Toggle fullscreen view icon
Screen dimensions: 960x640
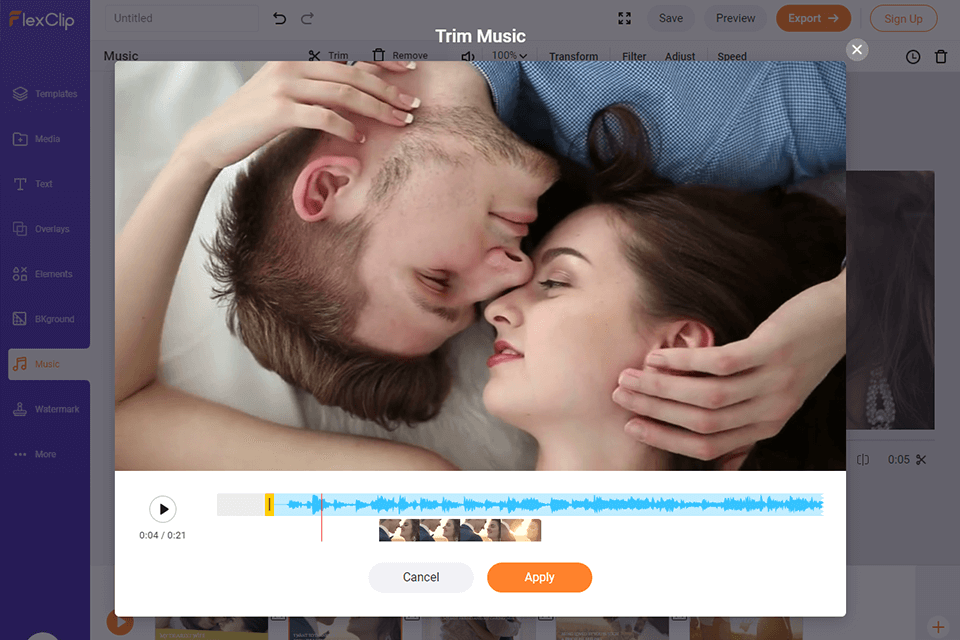coord(624,18)
